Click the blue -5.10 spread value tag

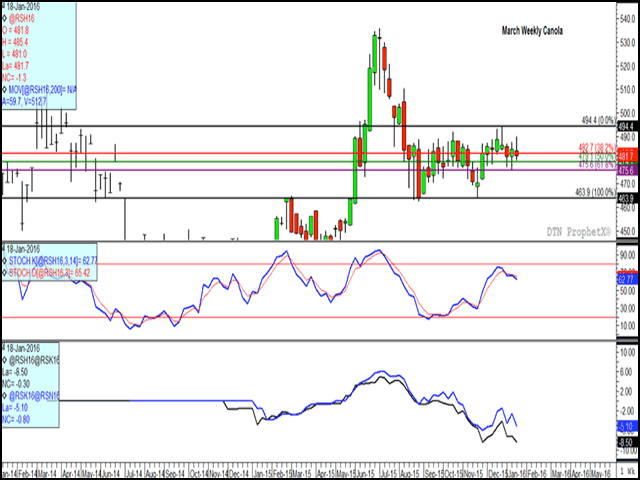[x=628, y=425]
